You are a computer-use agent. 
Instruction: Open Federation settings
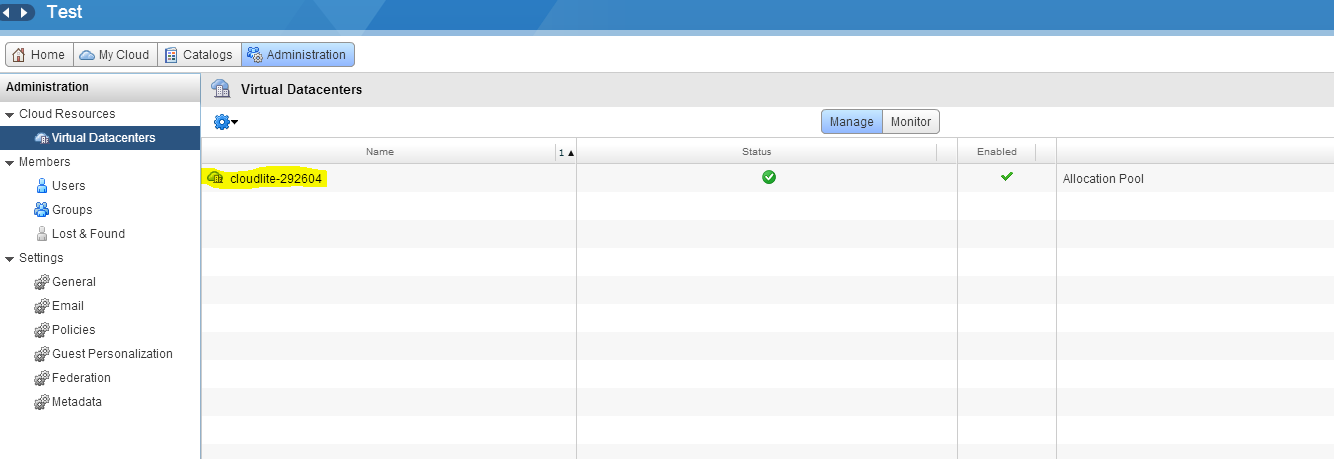pyautogui.click(x=81, y=378)
